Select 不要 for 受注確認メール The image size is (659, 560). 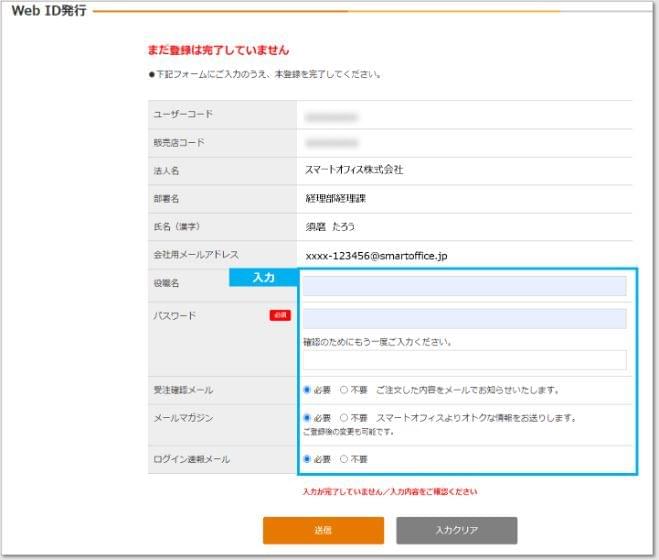pos(344,390)
